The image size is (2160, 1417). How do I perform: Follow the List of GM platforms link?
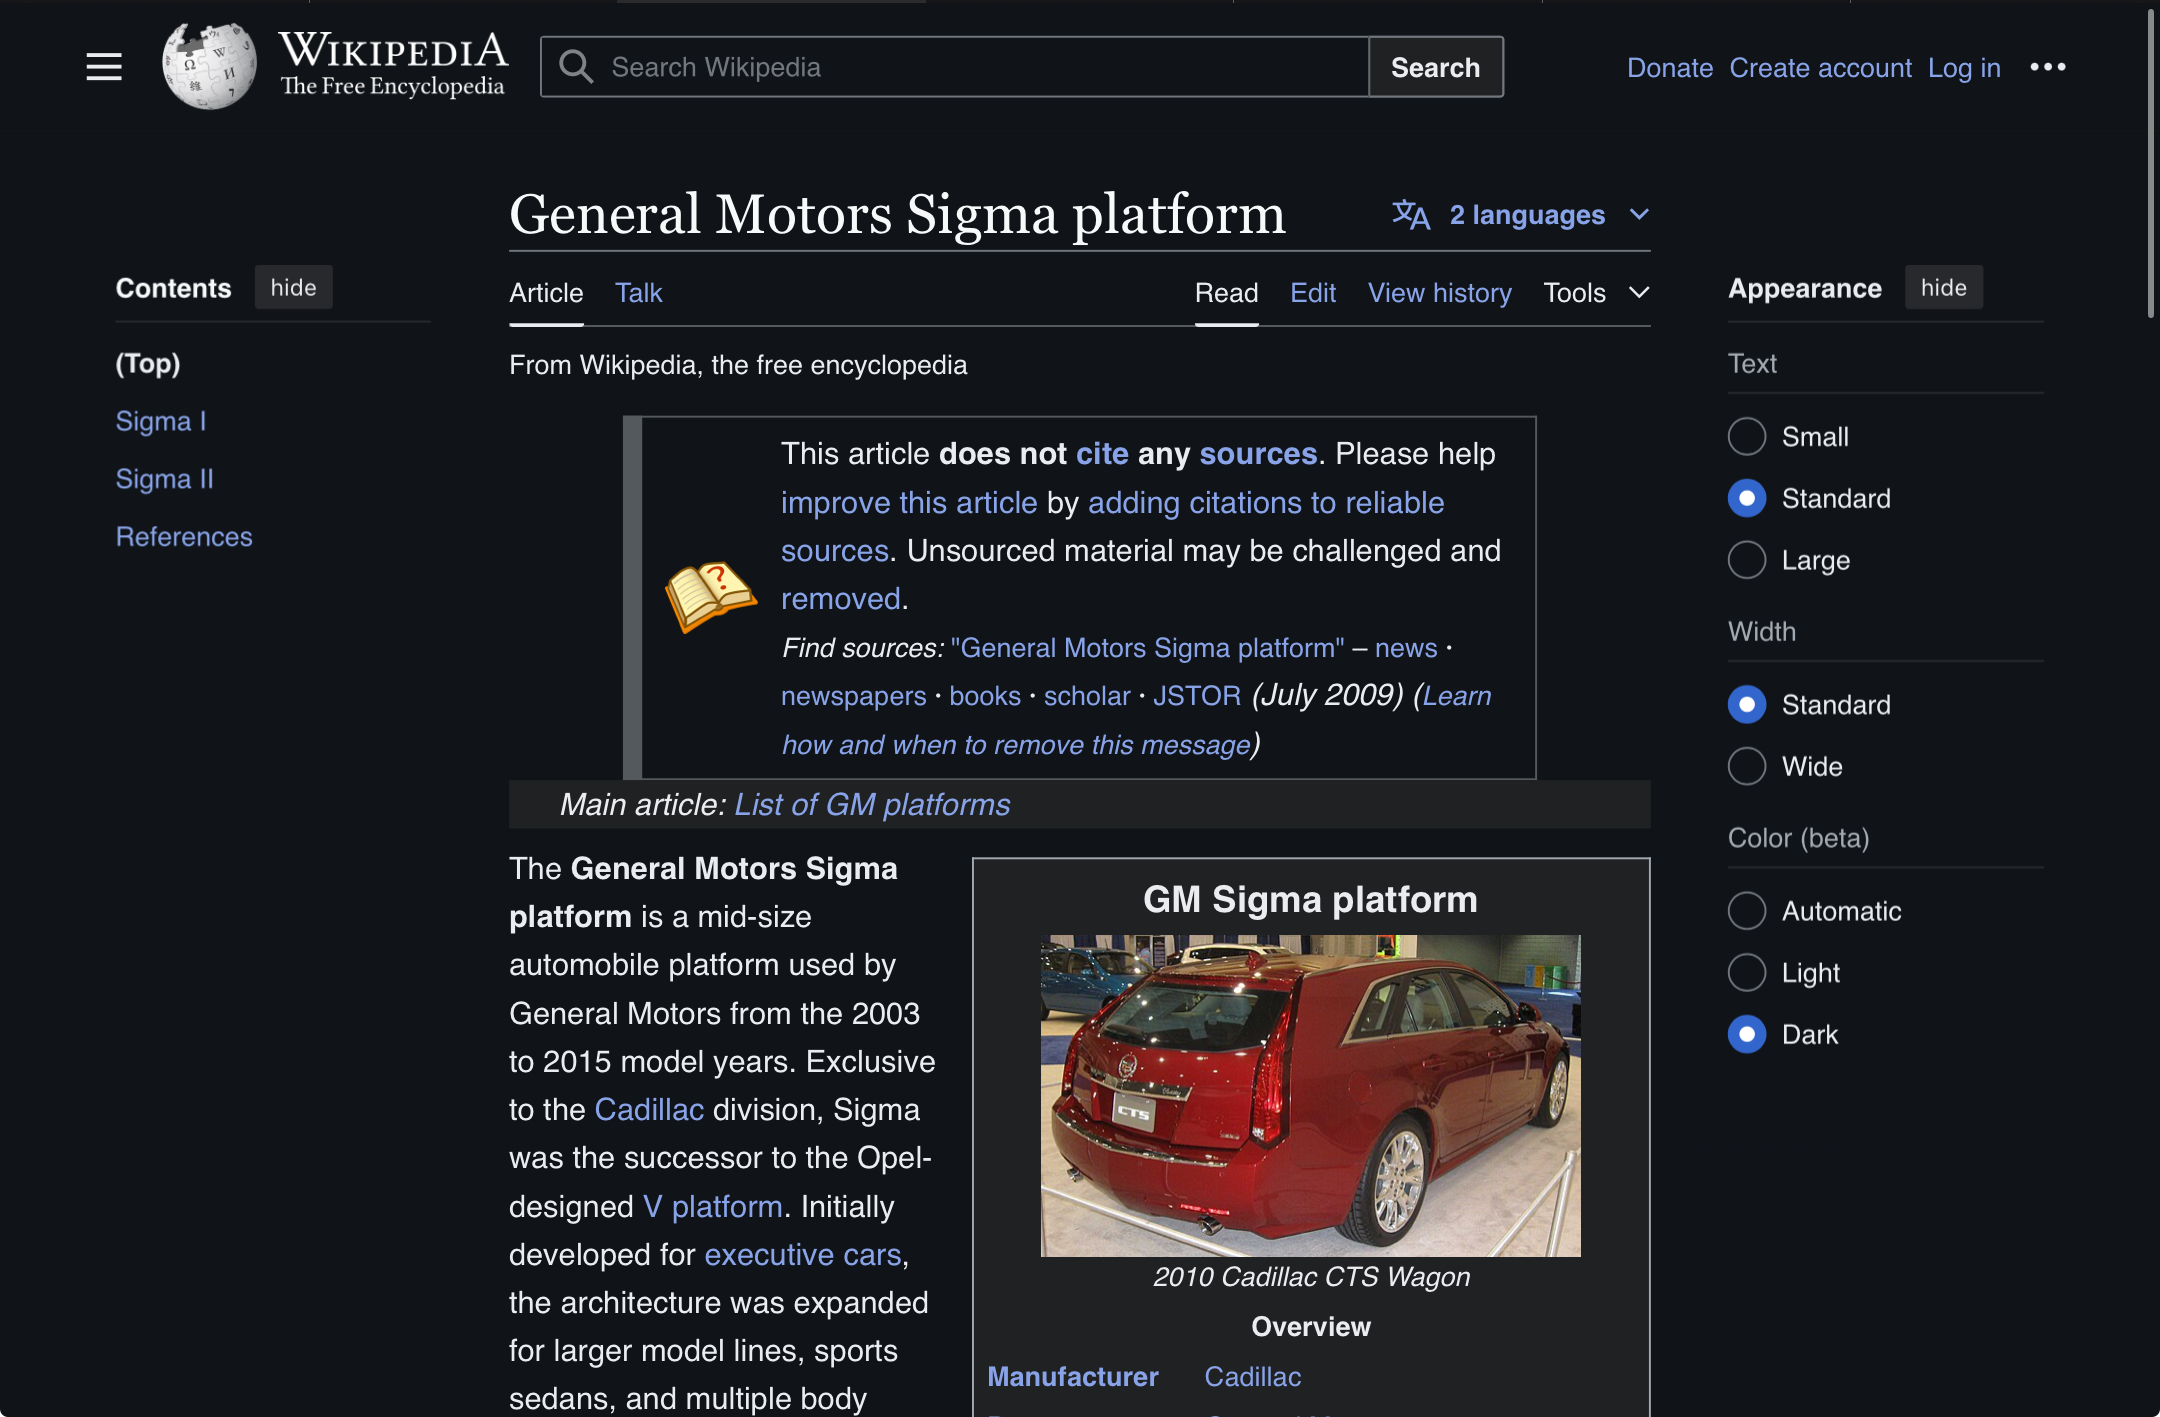[x=872, y=804]
